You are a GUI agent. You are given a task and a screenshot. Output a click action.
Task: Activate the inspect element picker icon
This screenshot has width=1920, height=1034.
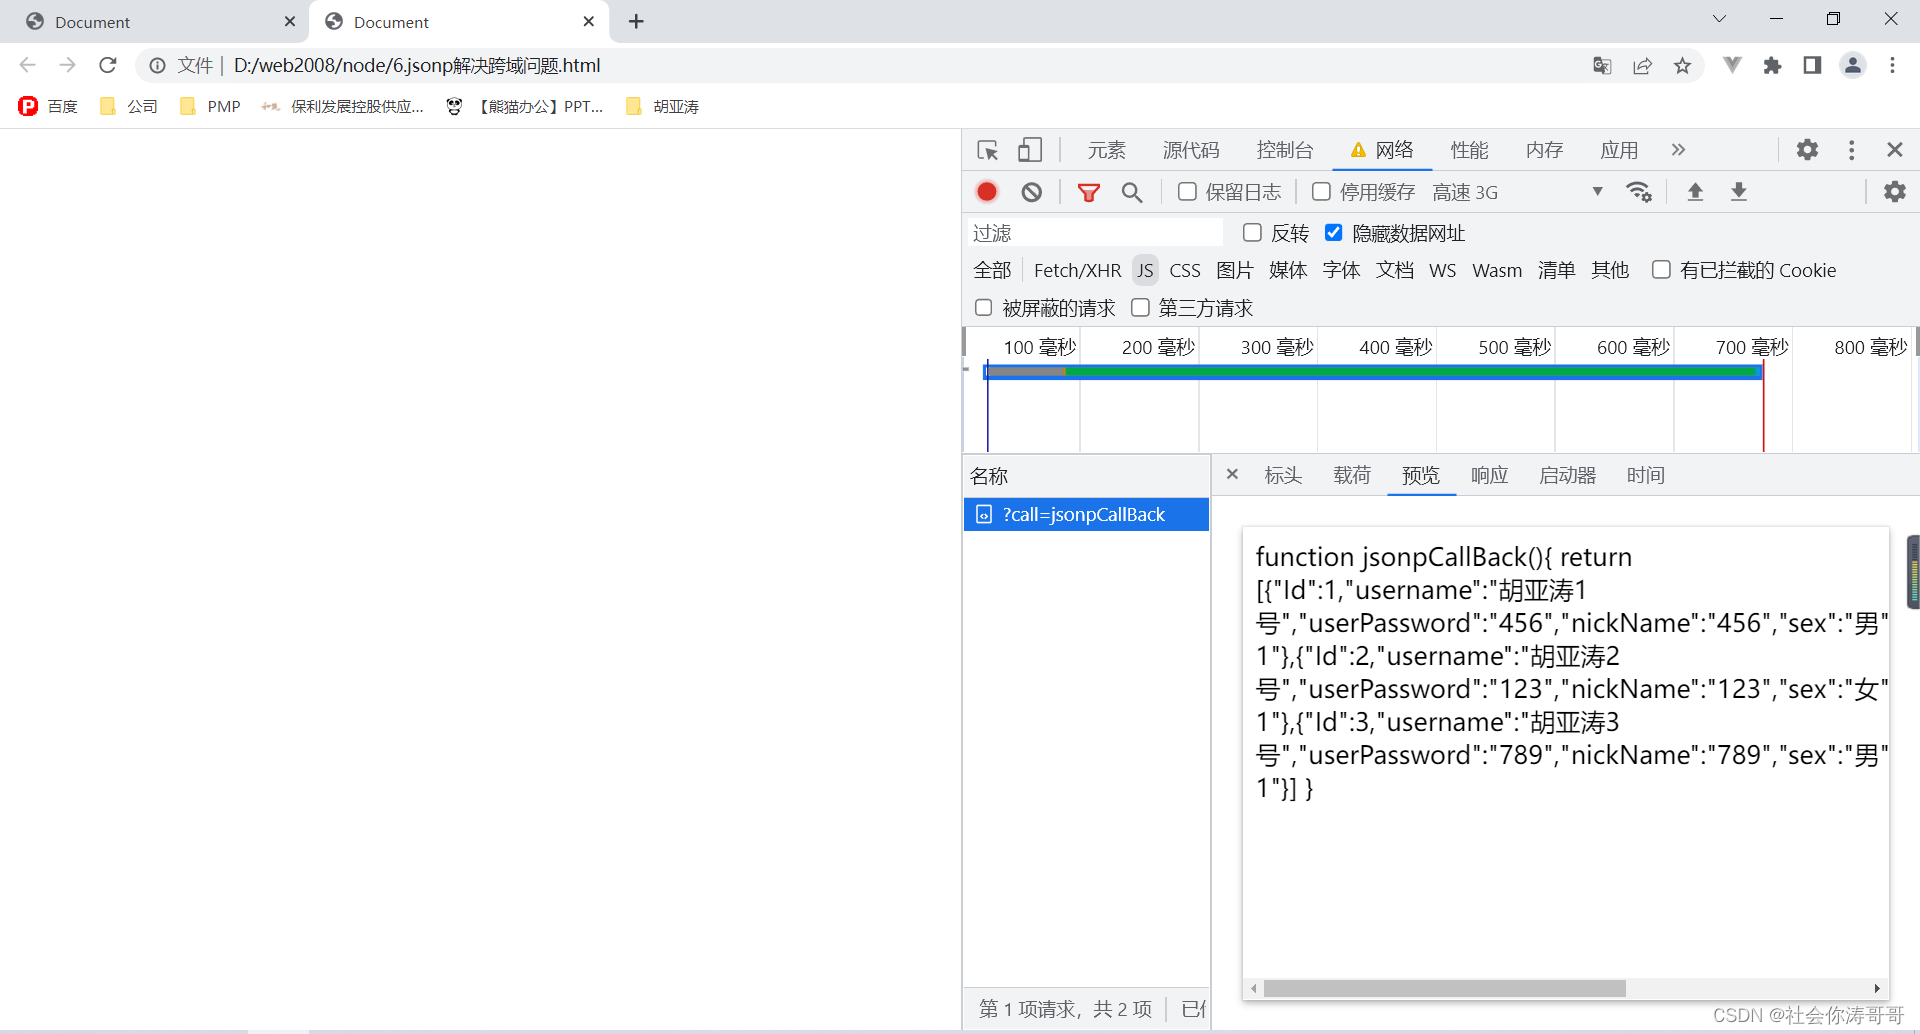(988, 150)
